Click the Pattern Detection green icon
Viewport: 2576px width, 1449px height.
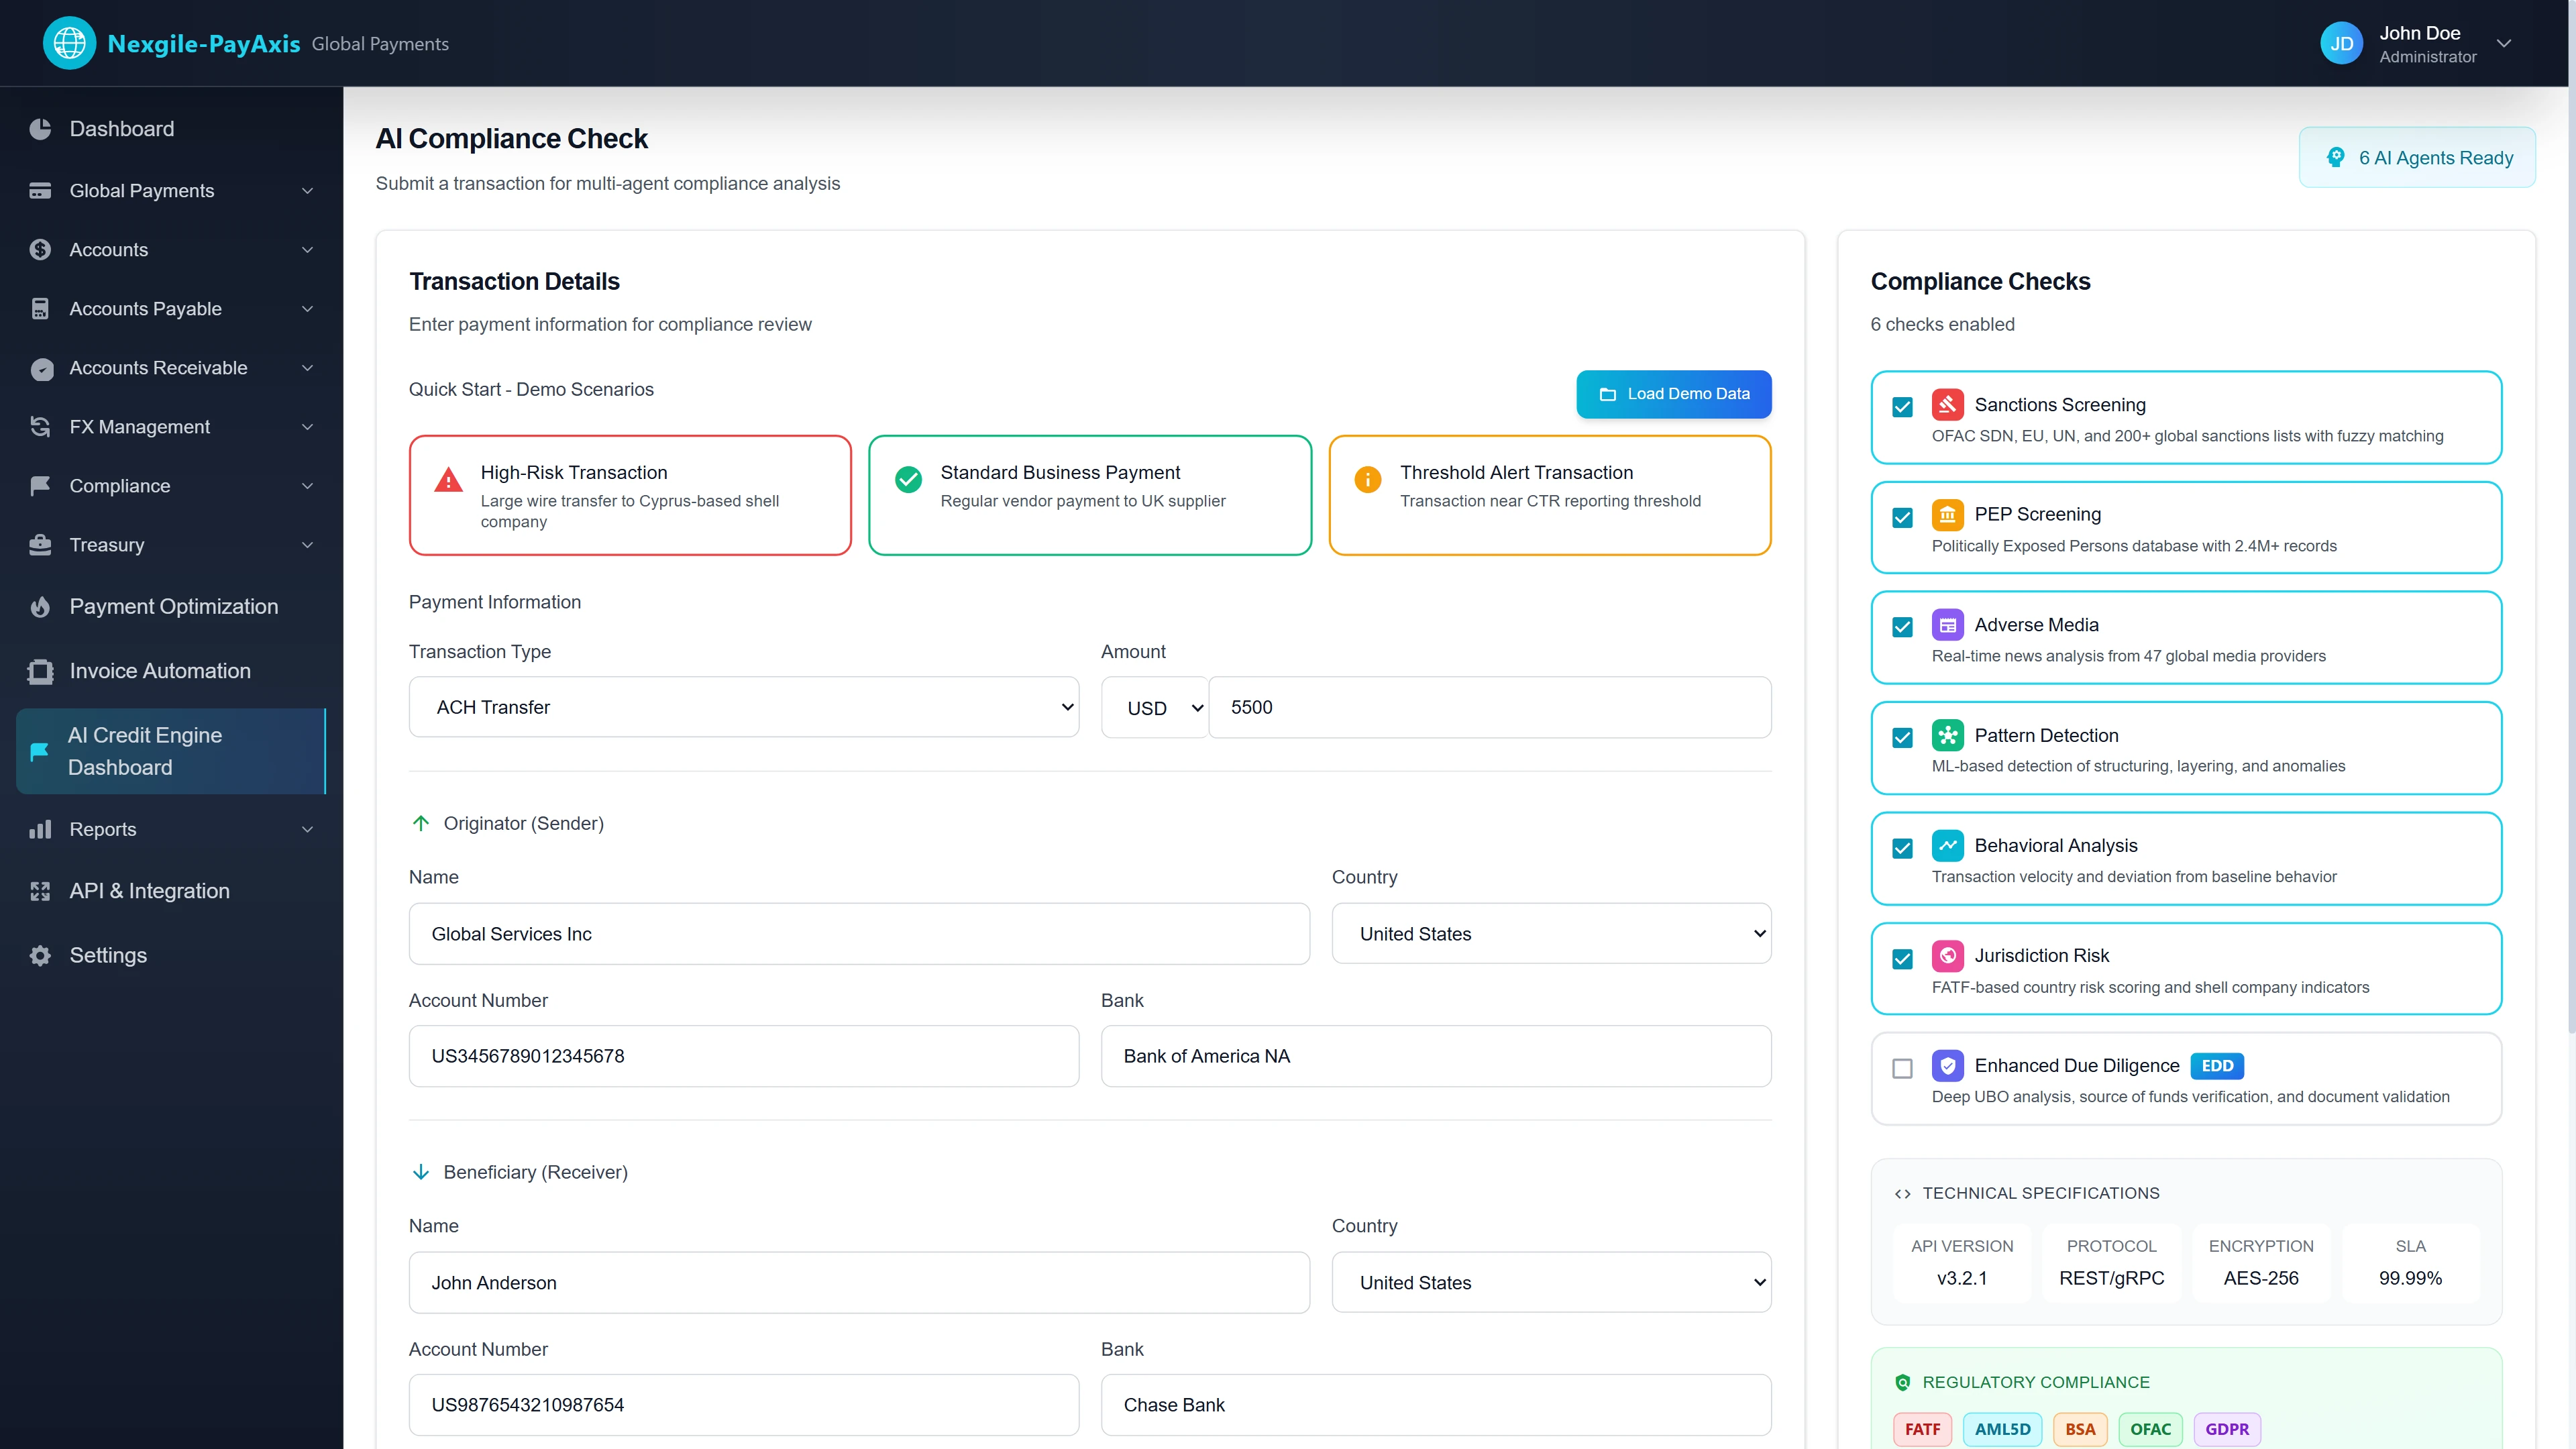[x=1948, y=736]
